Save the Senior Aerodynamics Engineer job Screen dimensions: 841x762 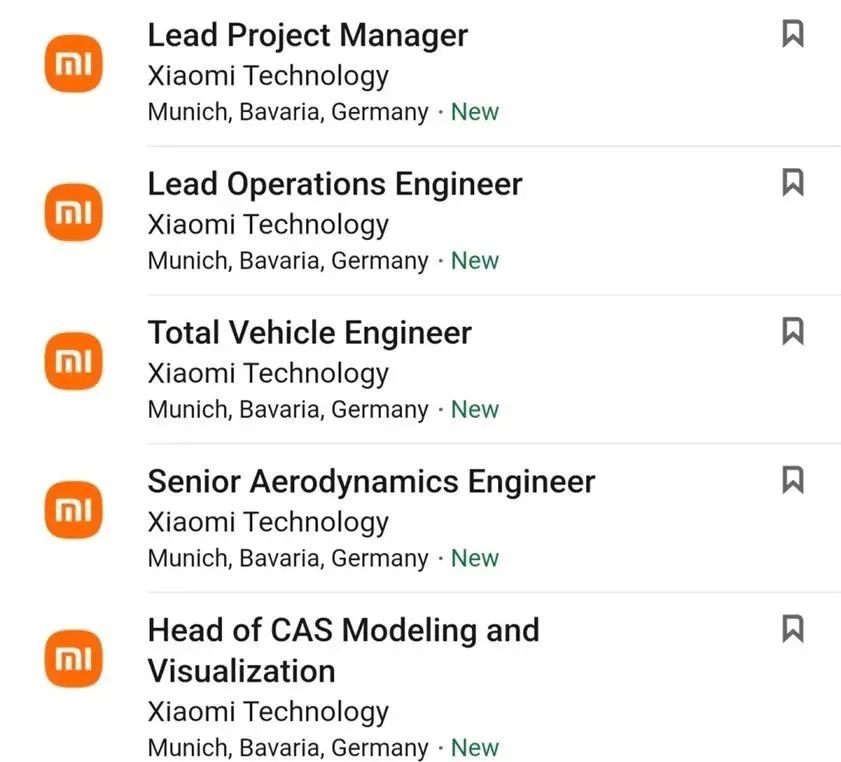coord(792,479)
